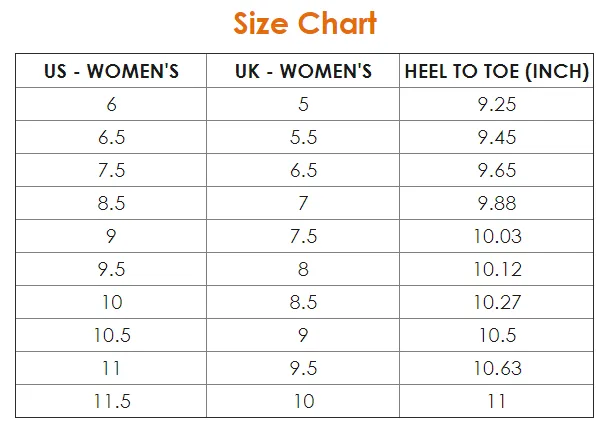Click the 10.12 inch measurement cell
610x436 pixels.
497,269
